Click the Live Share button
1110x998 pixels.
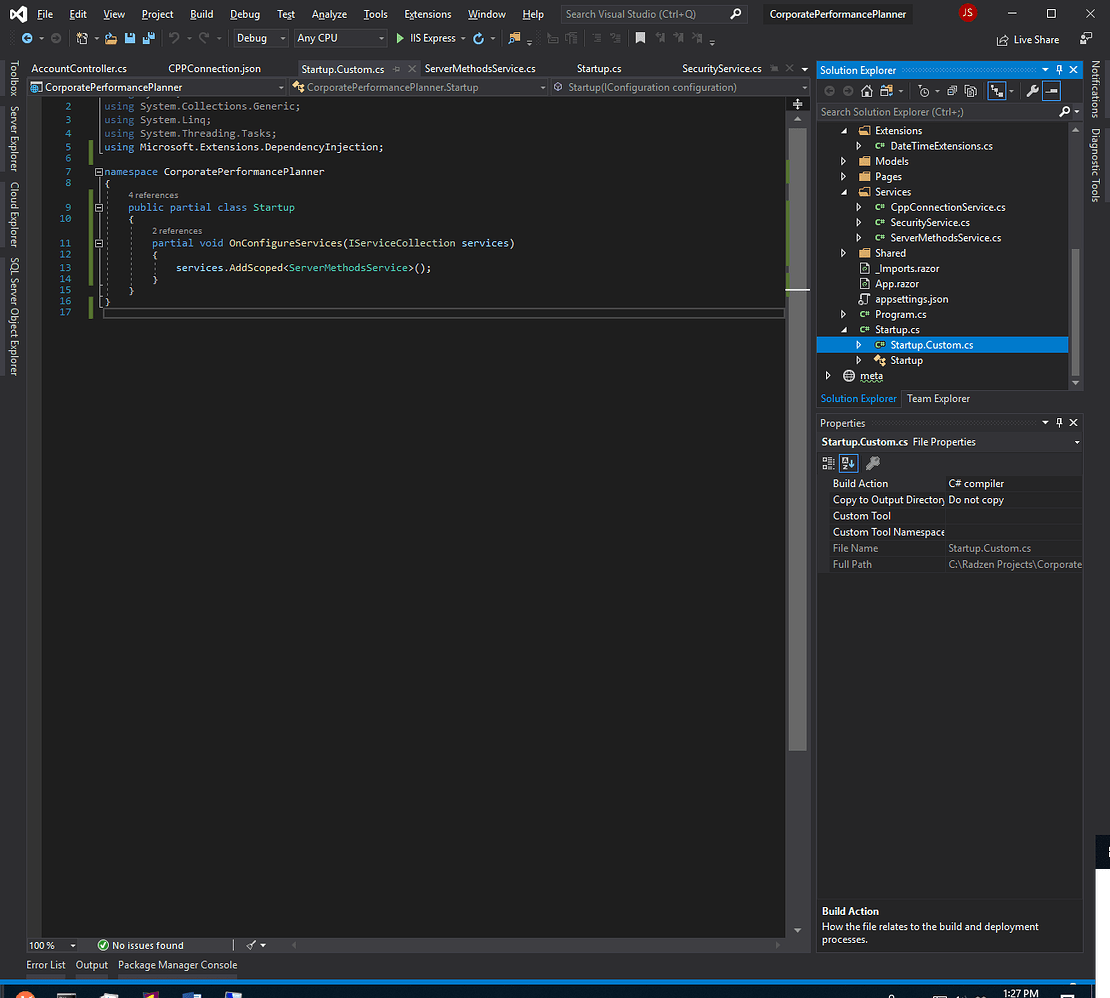pos(1028,40)
